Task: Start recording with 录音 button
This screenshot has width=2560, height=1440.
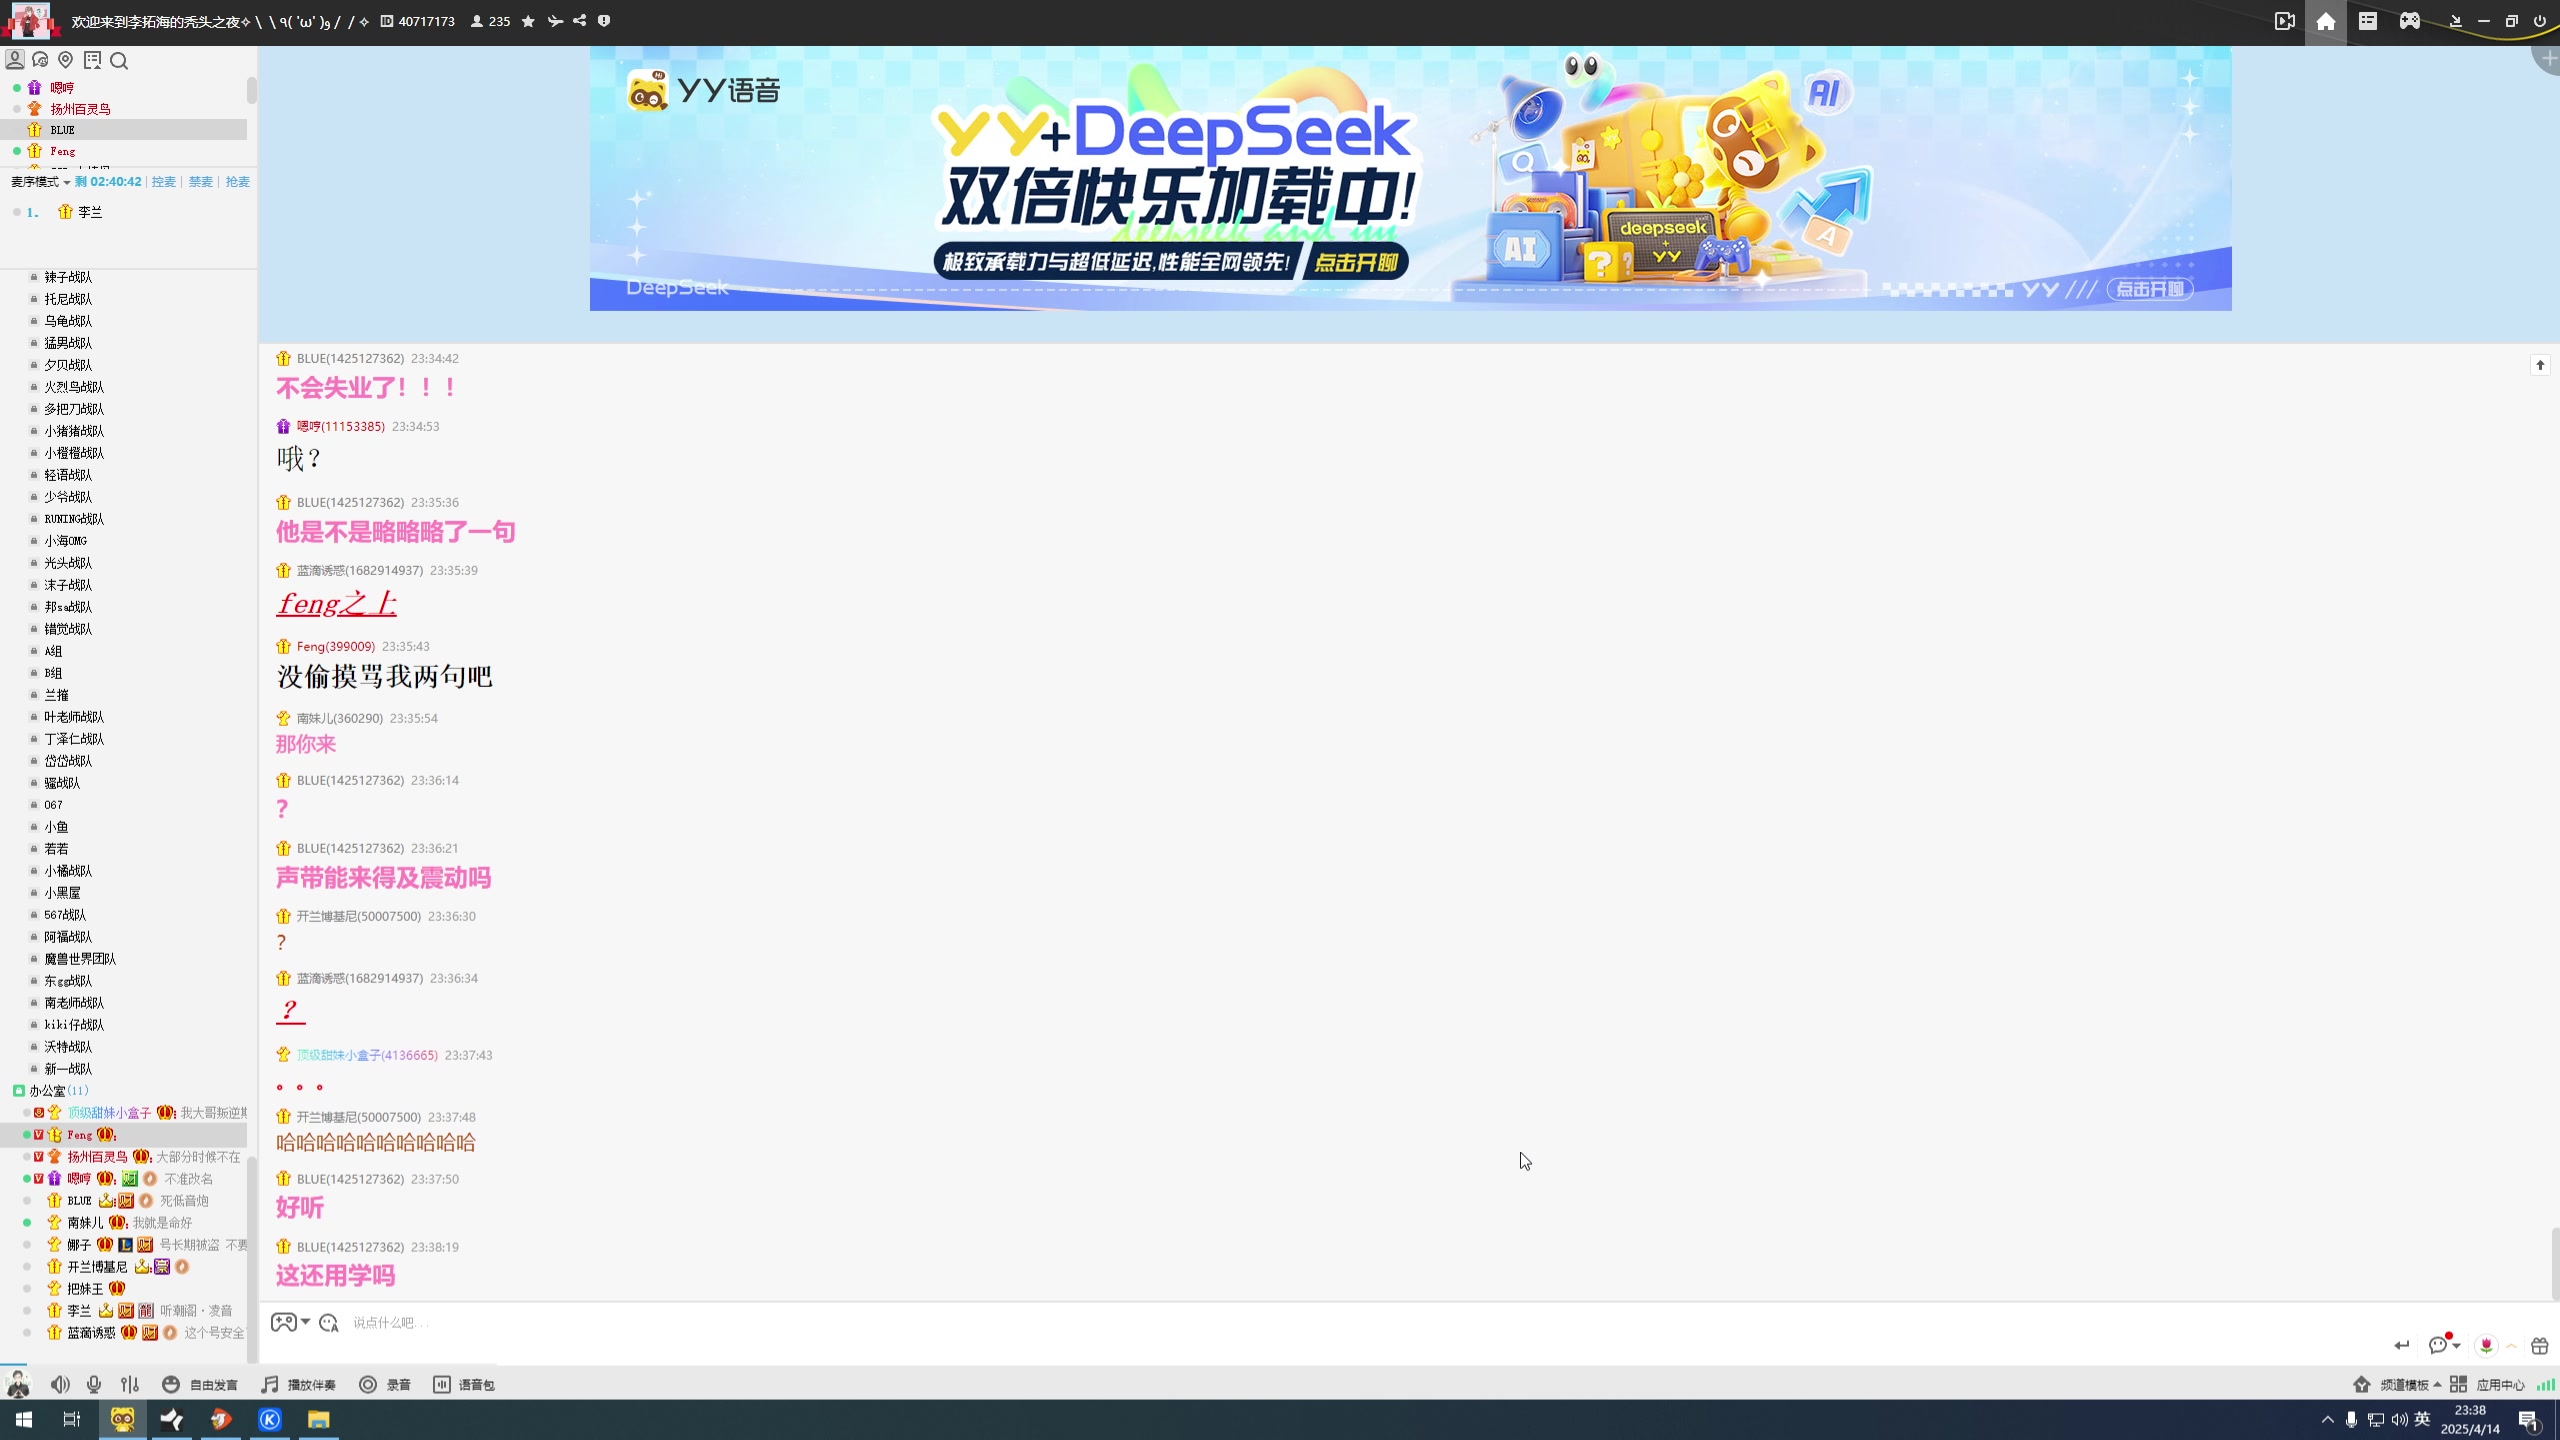Action: pos(385,1384)
